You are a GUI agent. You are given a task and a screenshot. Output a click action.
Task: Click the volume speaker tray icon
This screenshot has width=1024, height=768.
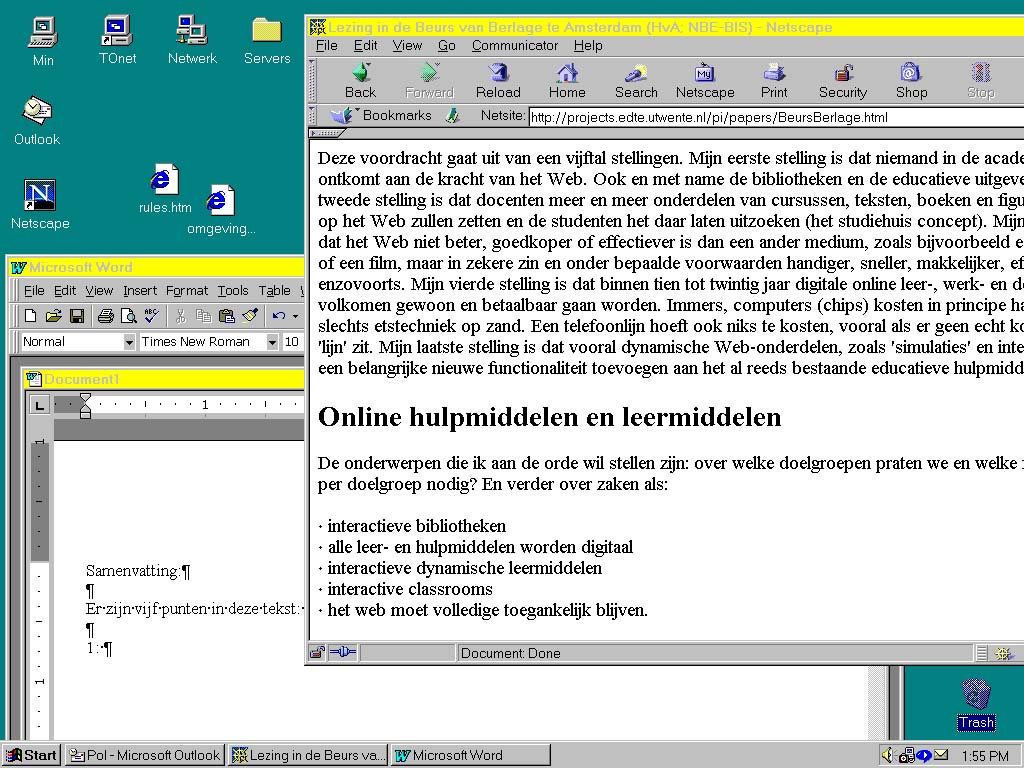[x=888, y=755]
